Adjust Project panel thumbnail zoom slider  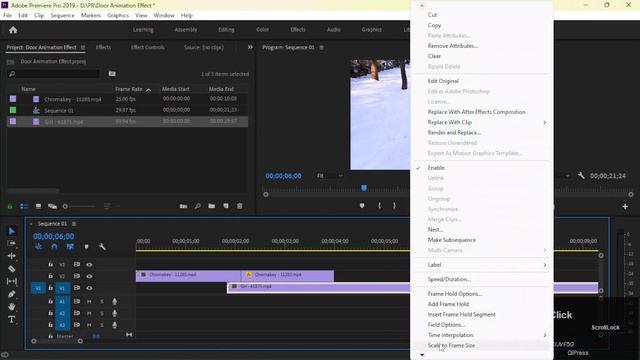point(80,206)
